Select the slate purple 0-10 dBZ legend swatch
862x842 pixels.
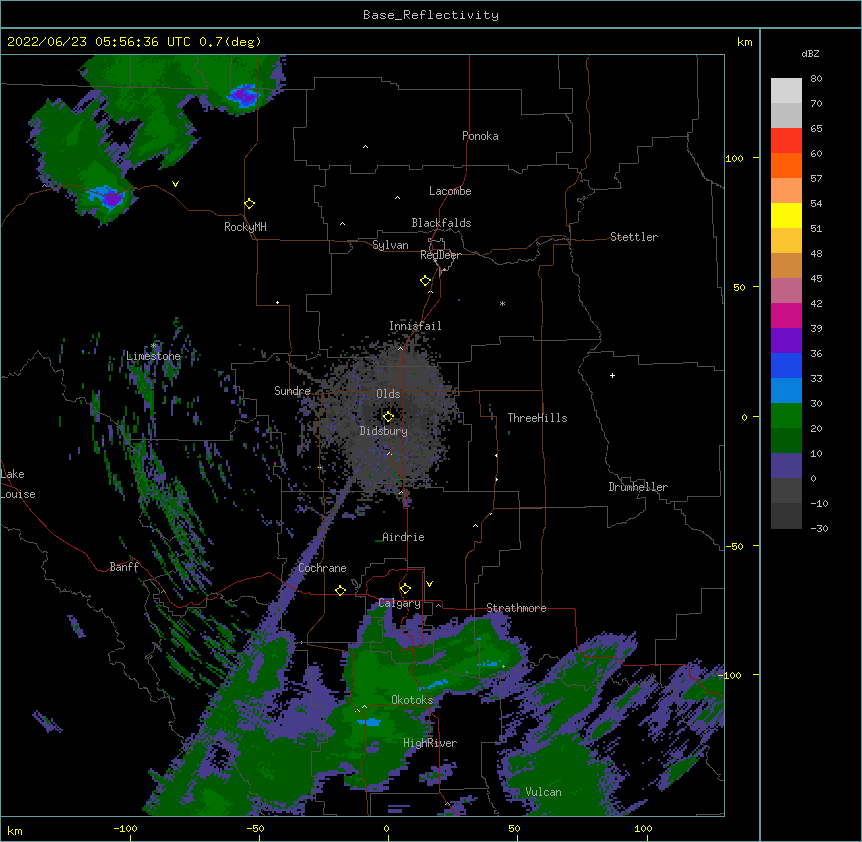(x=786, y=466)
